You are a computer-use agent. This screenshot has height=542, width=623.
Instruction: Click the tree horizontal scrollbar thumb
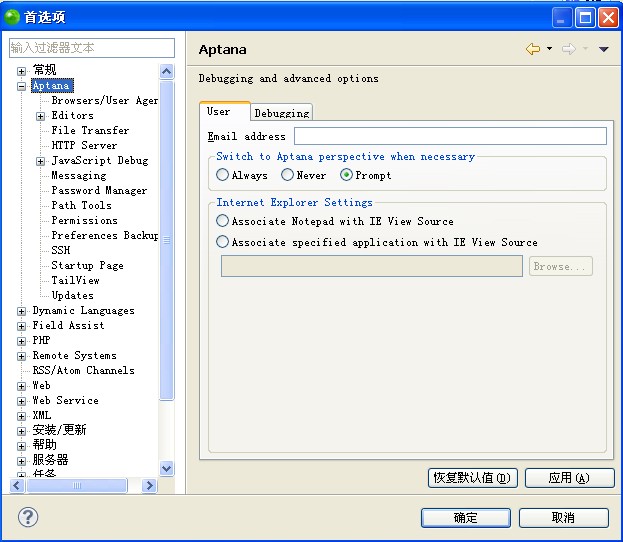pyautogui.click(x=77, y=485)
